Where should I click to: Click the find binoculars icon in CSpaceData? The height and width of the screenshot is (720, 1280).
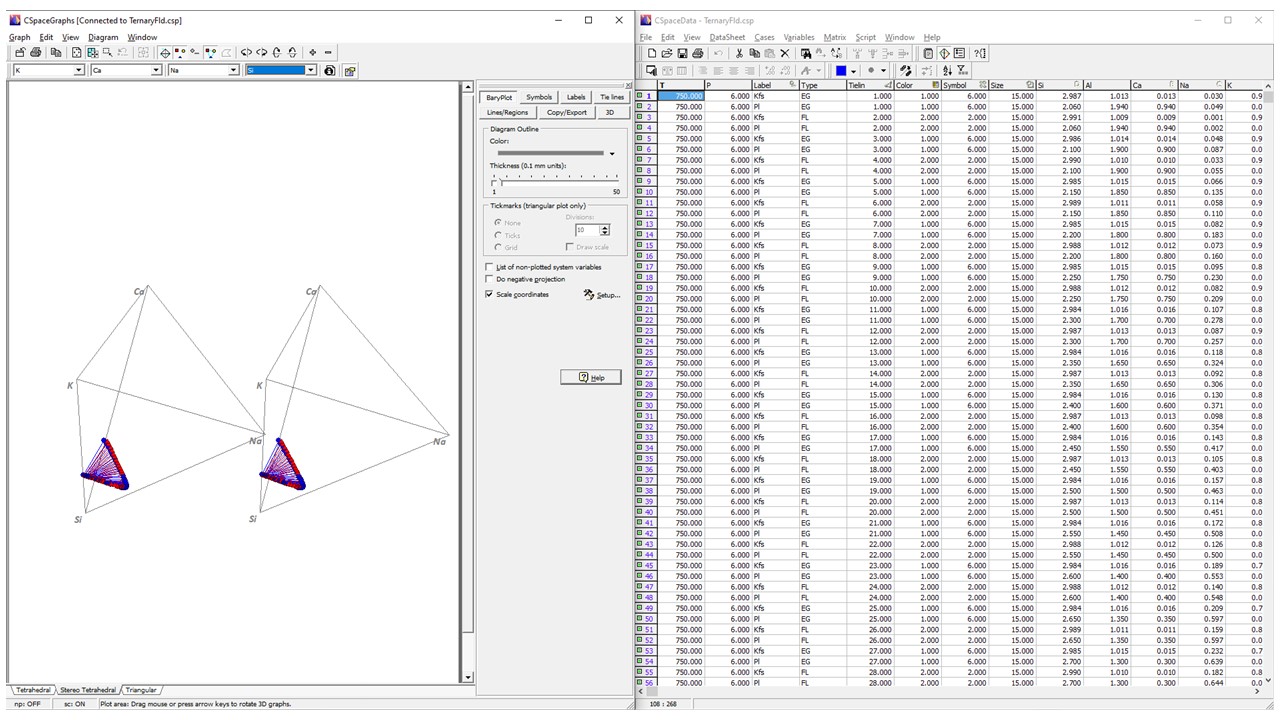tap(805, 53)
